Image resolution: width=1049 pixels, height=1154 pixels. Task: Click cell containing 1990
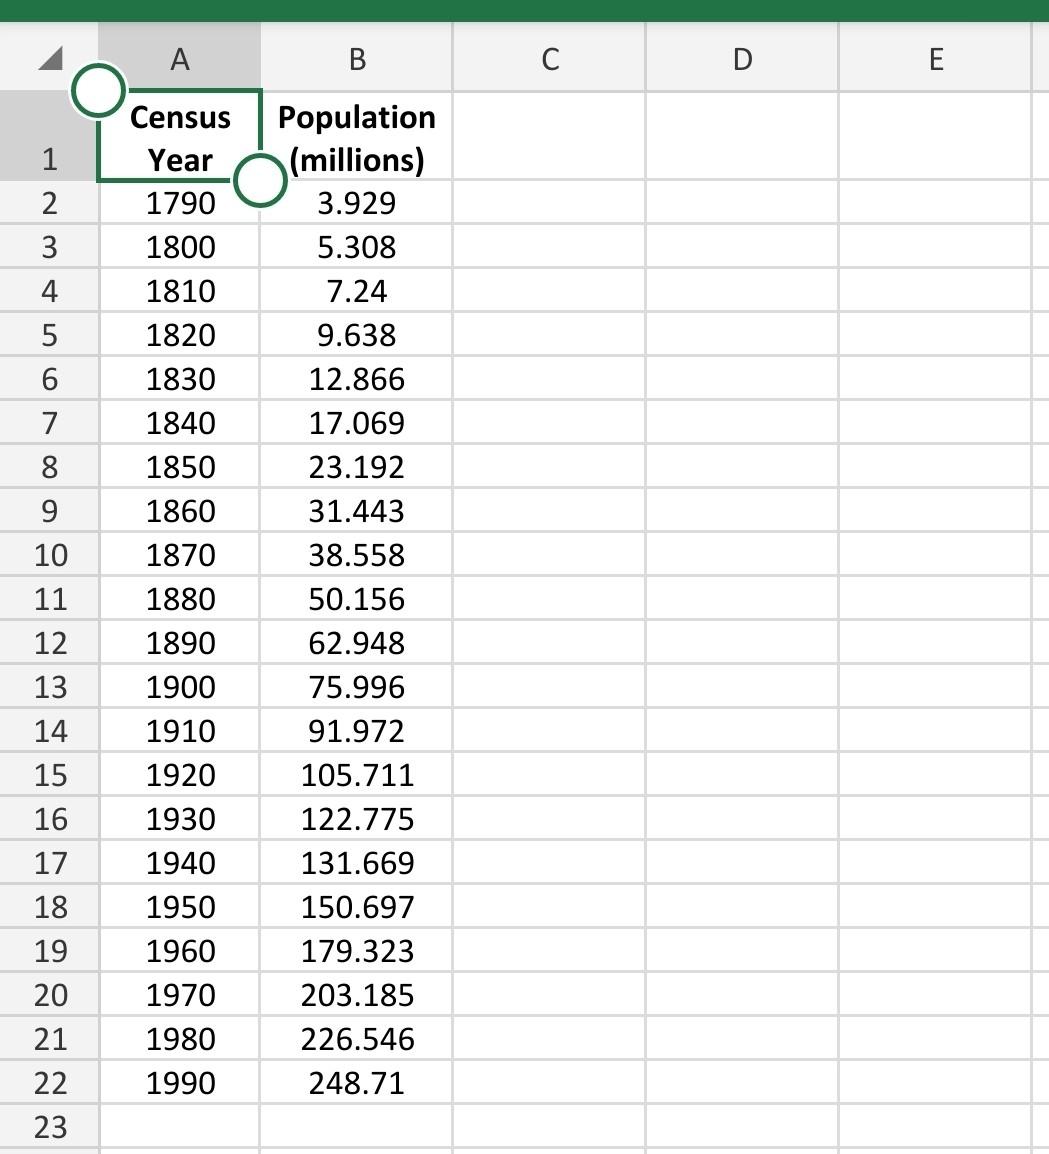click(180, 1083)
